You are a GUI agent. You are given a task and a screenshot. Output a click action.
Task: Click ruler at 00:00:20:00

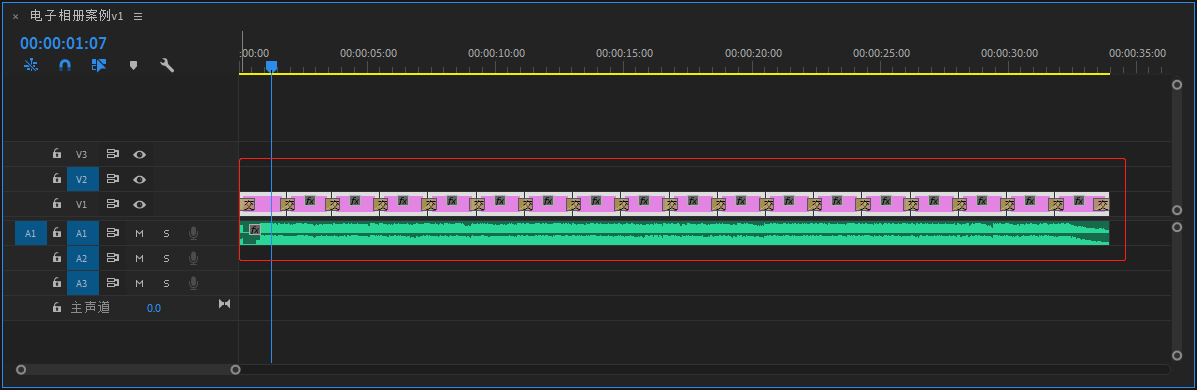(753, 53)
